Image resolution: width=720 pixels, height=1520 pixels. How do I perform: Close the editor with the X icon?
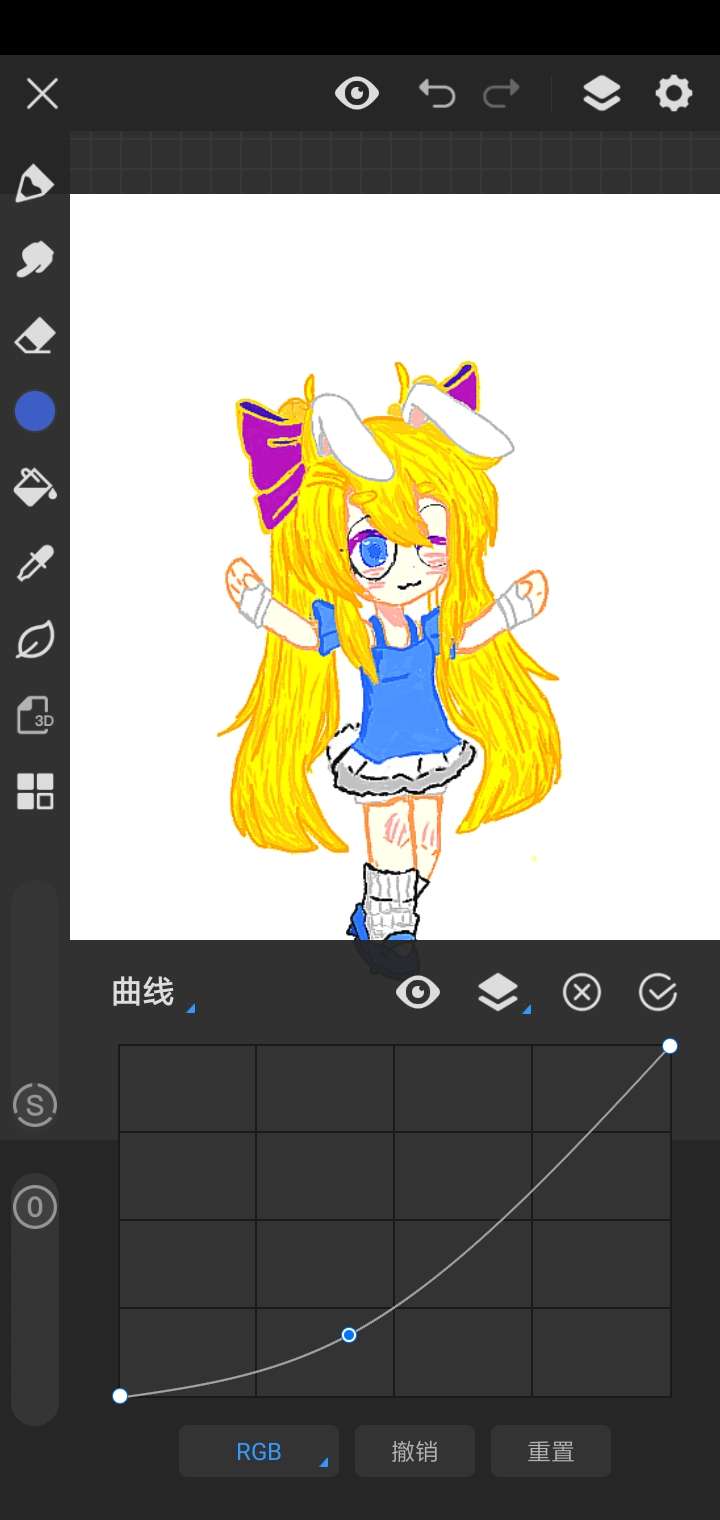[42, 94]
